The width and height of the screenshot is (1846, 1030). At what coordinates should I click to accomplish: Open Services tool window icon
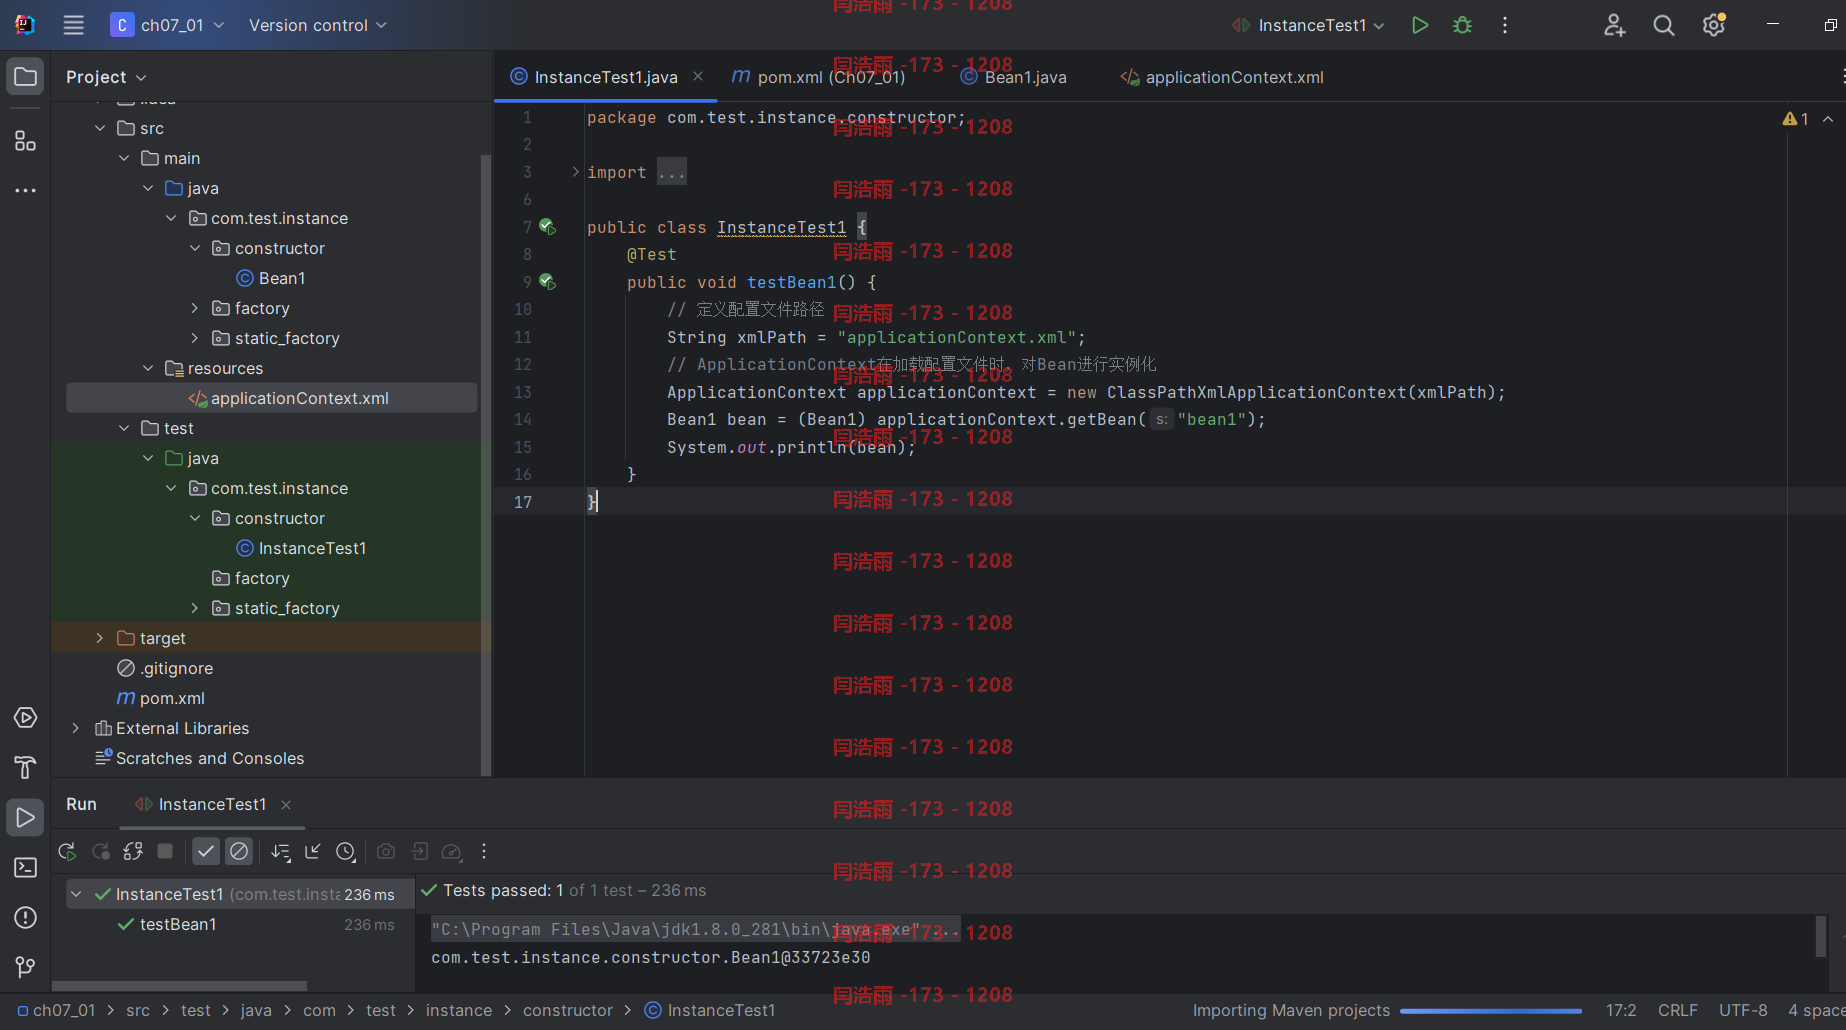[x=25, y=718]
